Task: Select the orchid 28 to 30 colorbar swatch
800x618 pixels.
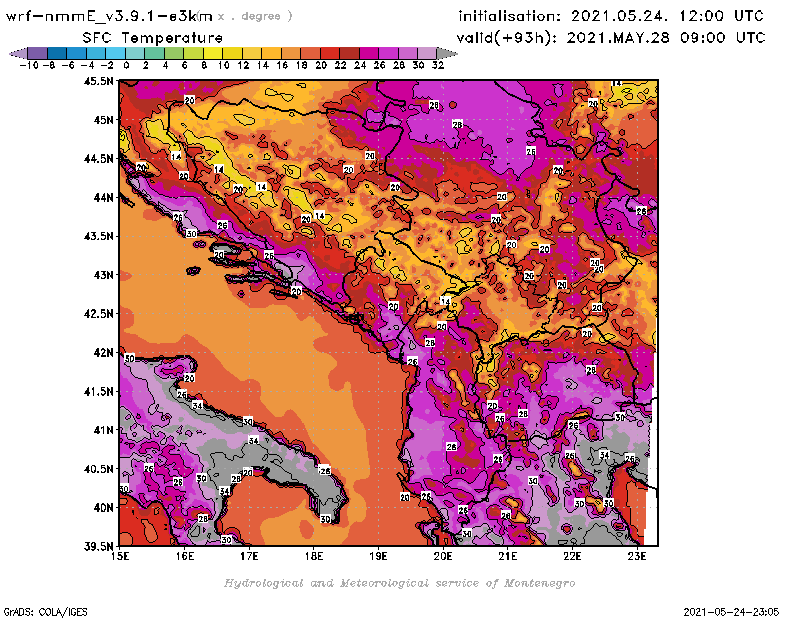Action: pos(407,53)
